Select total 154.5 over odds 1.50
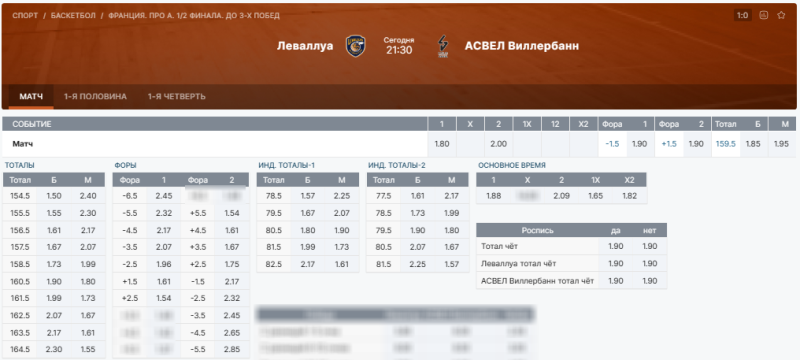Screen dimensions: 800x360 point(54,196)
